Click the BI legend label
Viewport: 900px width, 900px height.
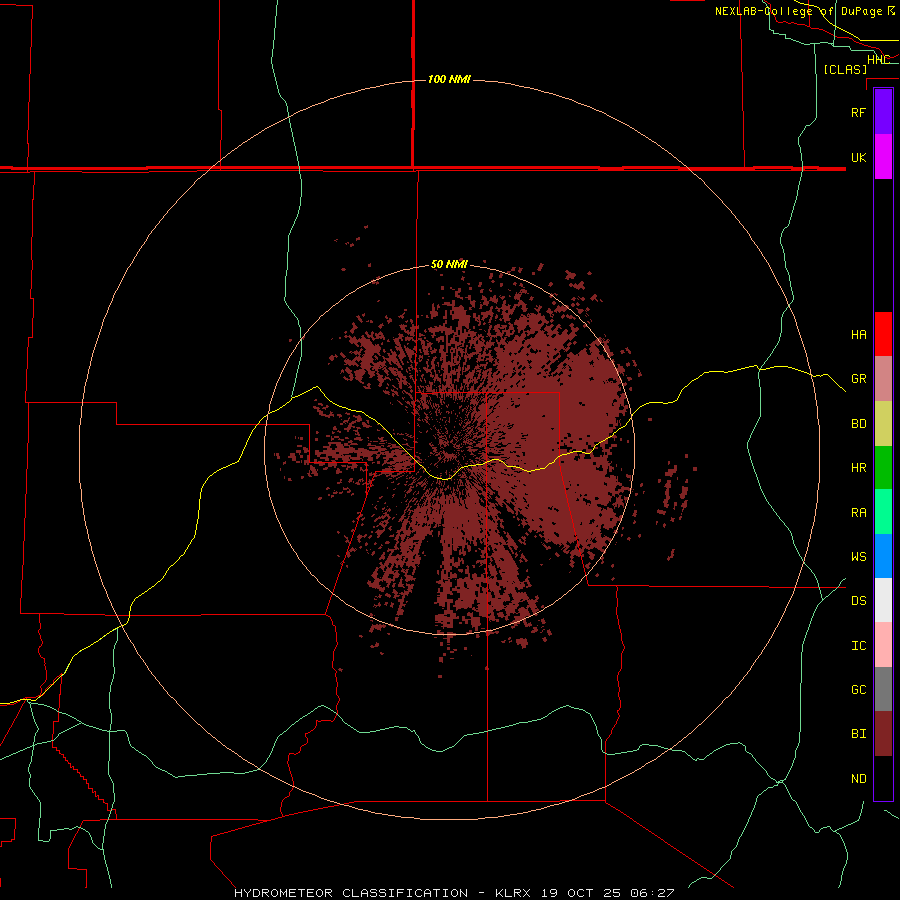tap(858, 734)
